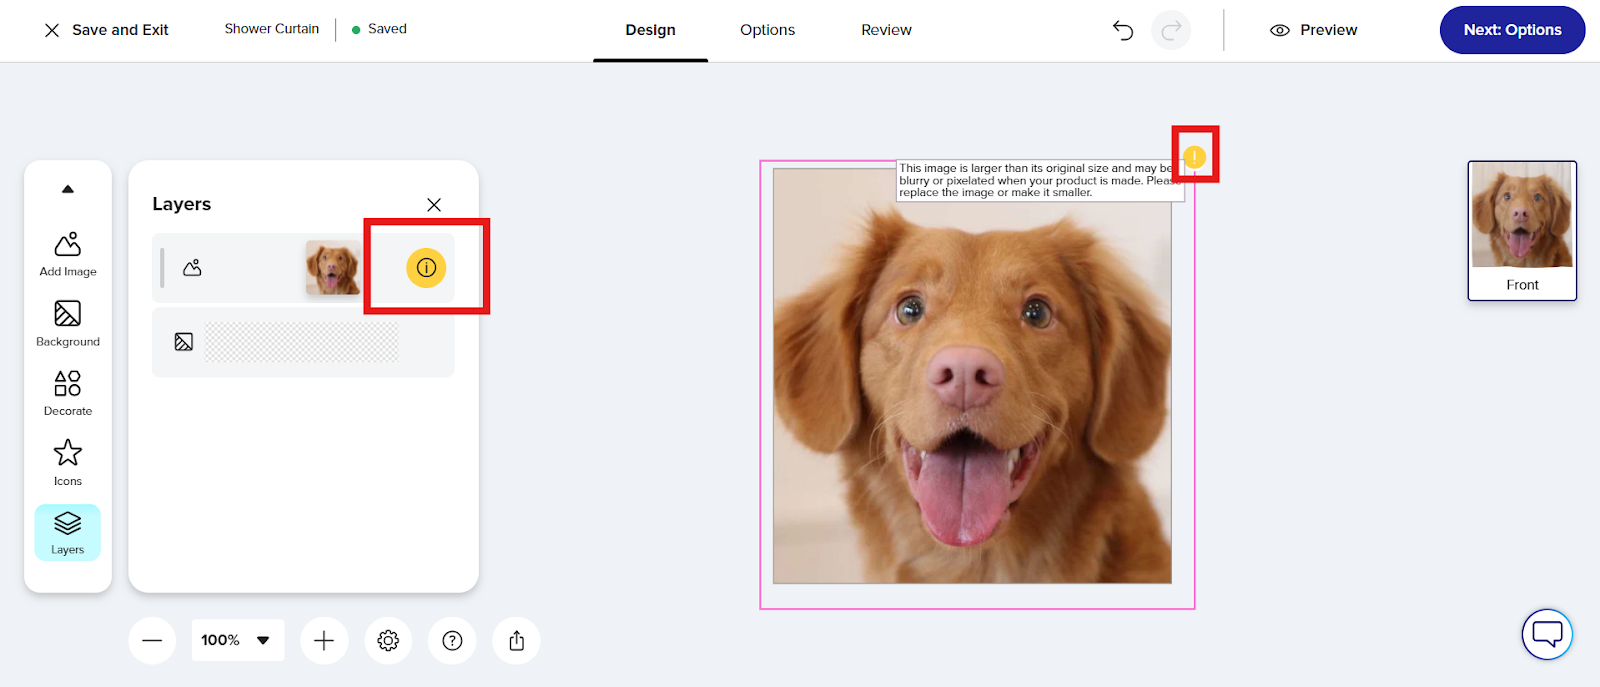Open the settings gear in bottom toolbar

[388, 641]
